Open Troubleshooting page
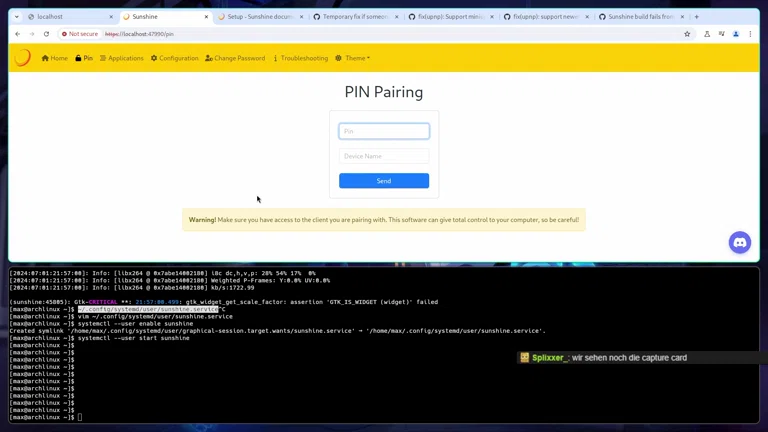The image size is (768, 432). [x=300, y=58]
